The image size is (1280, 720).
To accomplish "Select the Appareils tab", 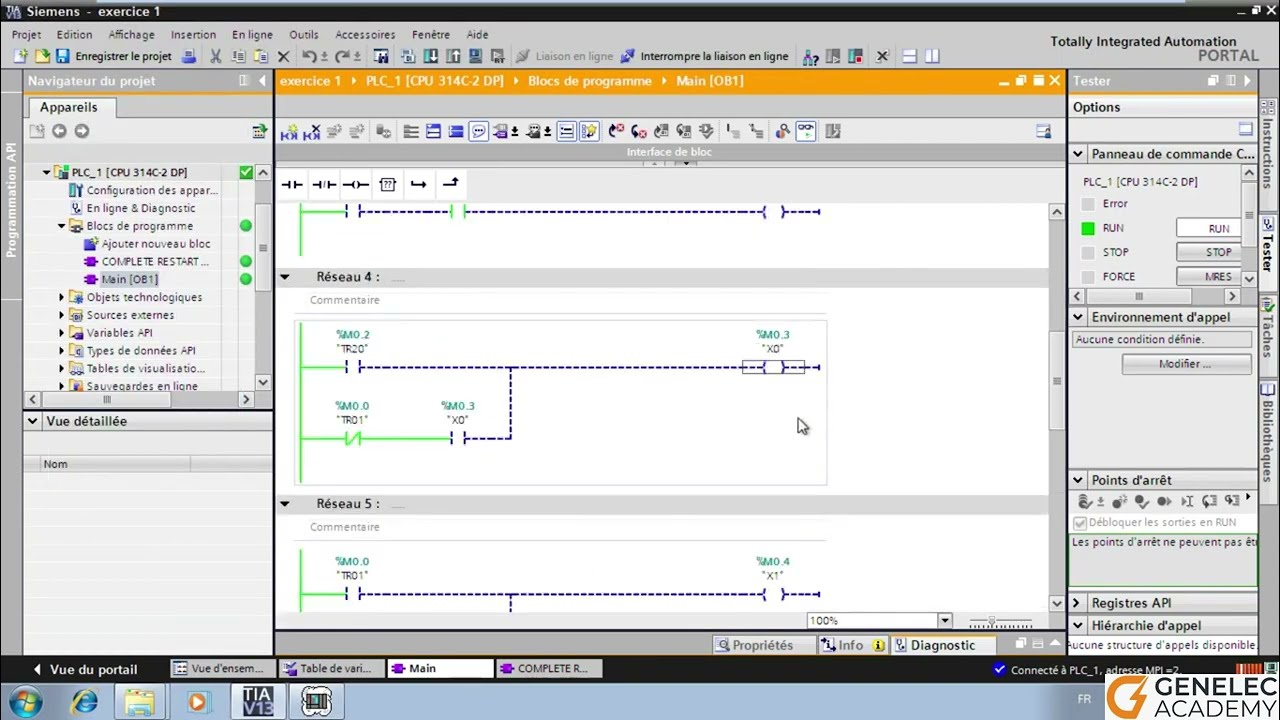I will click(69, 107).
